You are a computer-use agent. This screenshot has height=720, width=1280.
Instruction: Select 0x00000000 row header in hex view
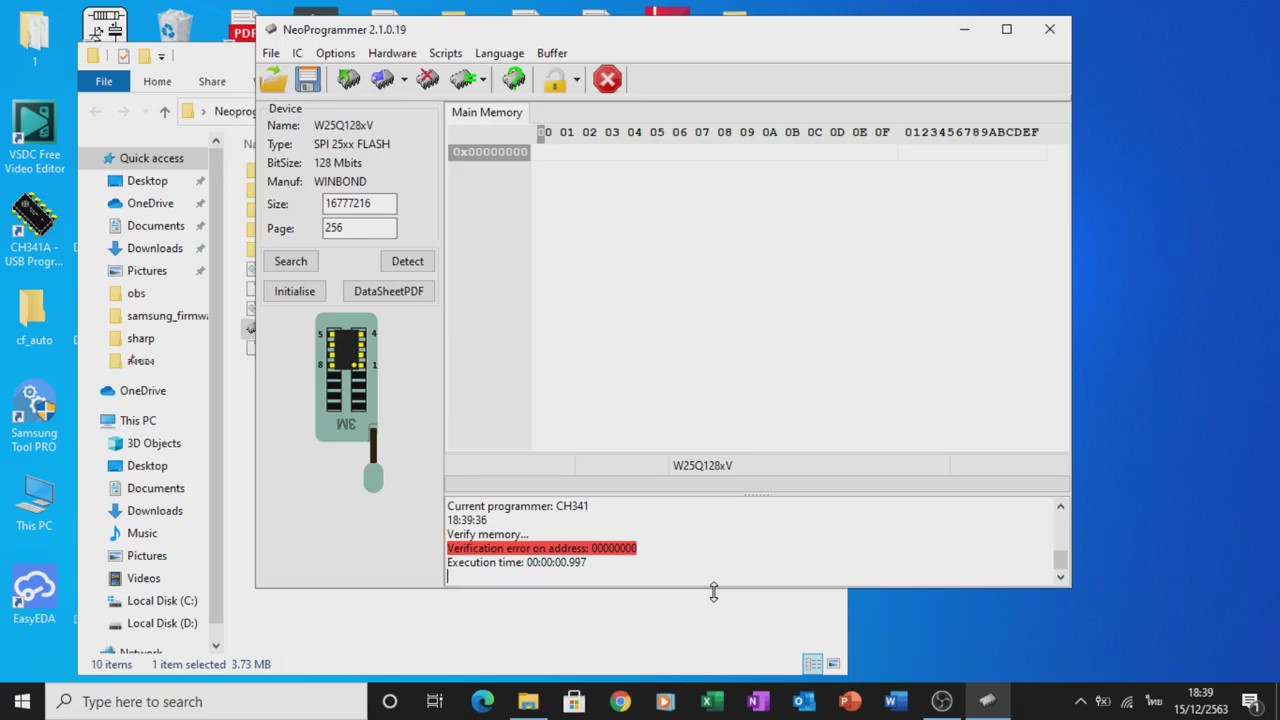pos(489,152)
